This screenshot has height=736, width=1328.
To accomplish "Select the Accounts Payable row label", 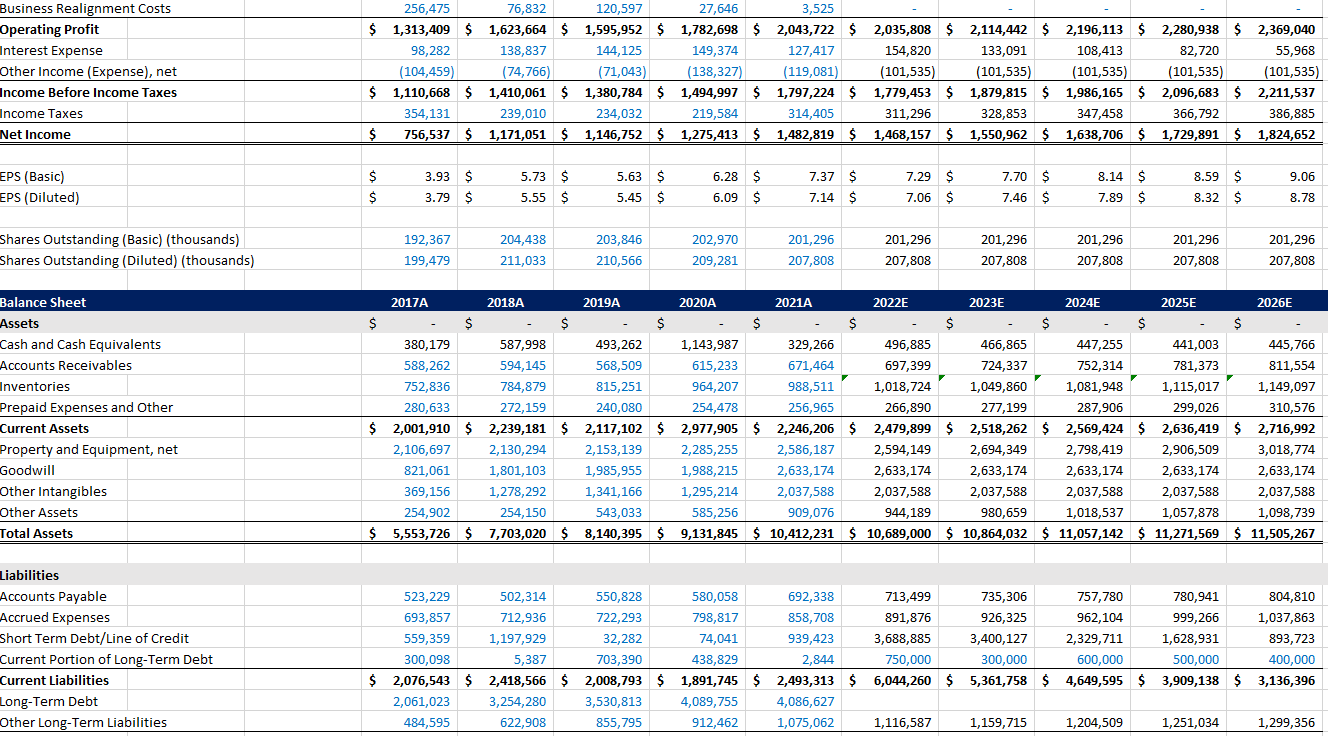I will point(55,596).
